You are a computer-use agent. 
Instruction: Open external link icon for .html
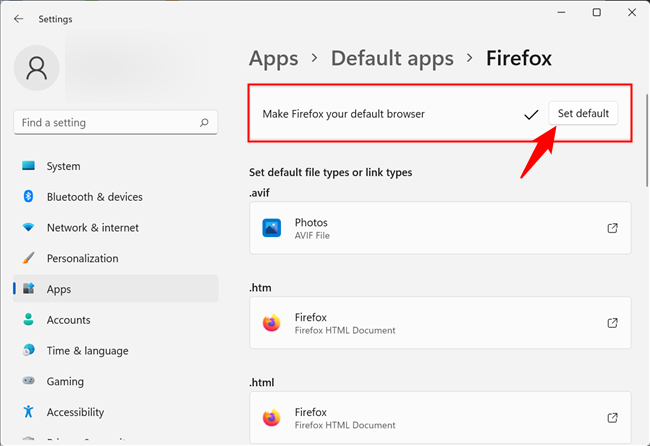(x=612, y=417)
